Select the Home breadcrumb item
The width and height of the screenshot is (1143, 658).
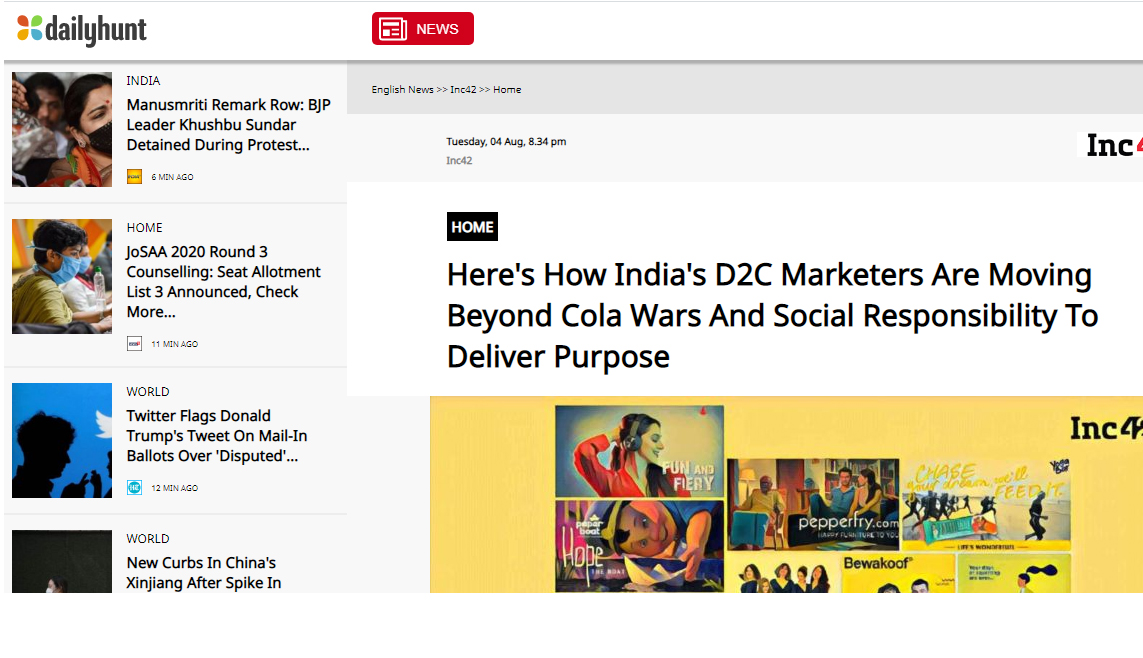(507, 90)
